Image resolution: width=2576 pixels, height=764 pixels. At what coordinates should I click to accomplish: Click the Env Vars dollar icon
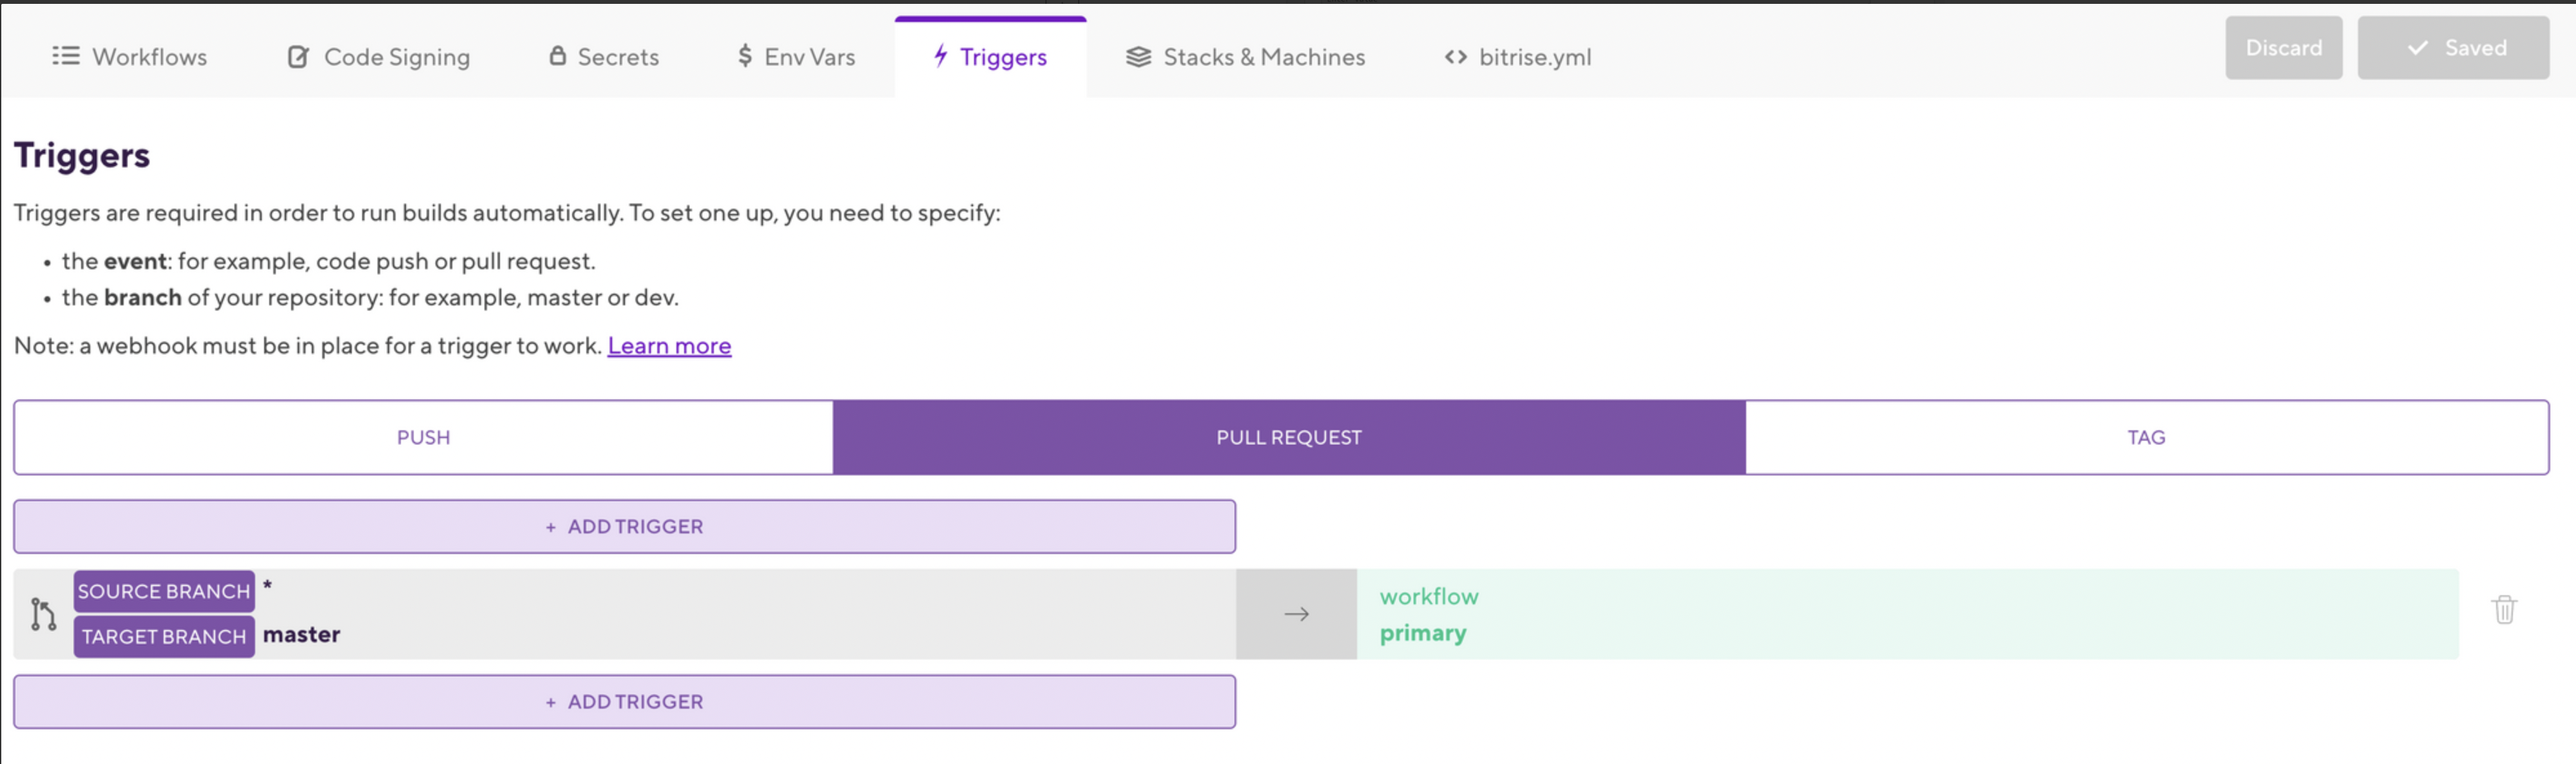745,56
